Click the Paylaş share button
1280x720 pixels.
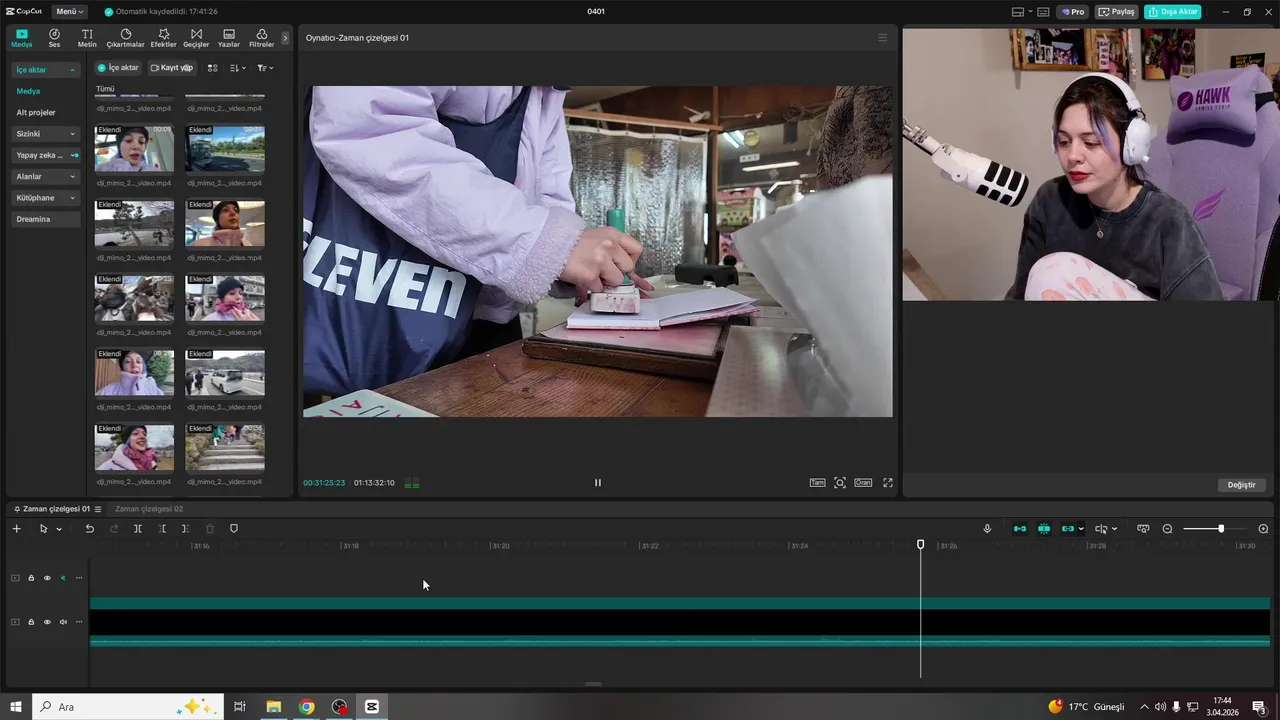(1116, 12)
